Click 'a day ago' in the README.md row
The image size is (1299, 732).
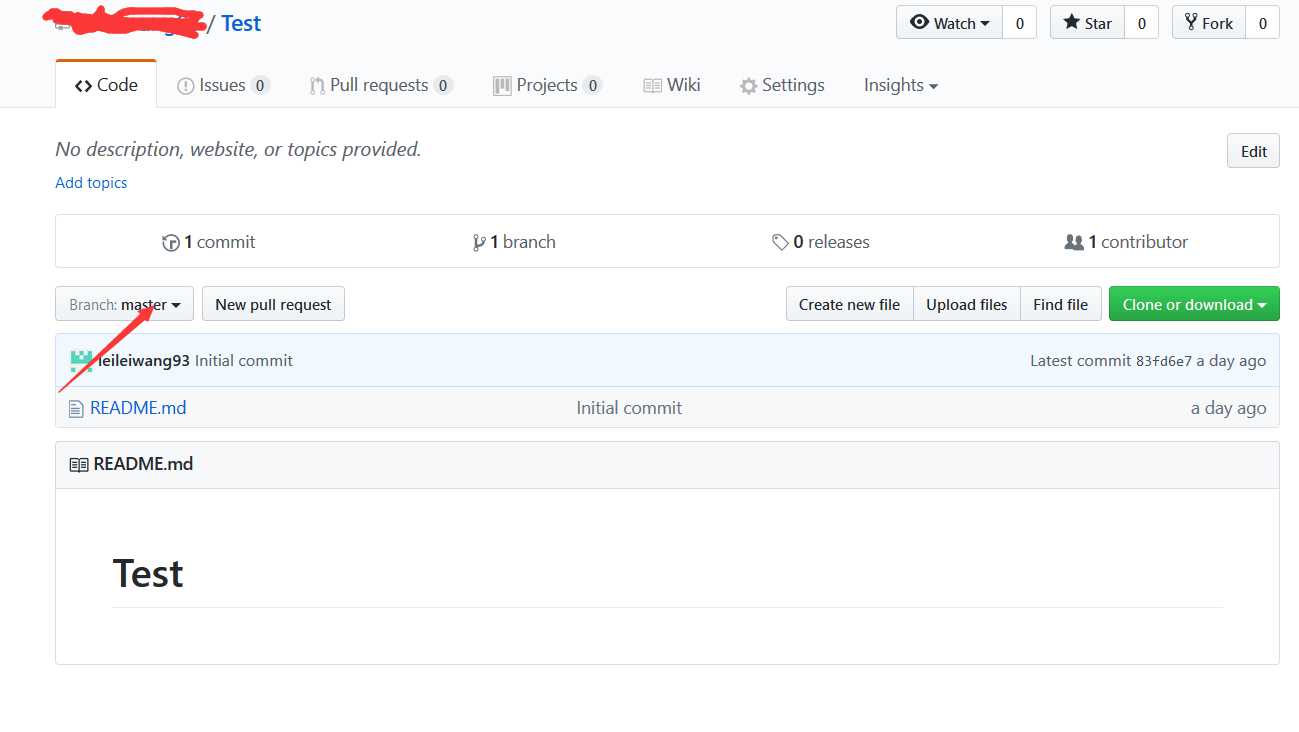coord(1228,408)
